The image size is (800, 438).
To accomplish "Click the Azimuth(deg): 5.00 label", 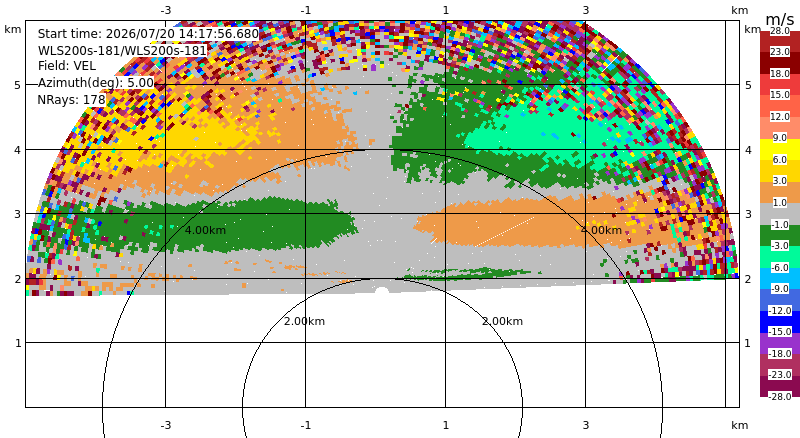I will point(95,83).
